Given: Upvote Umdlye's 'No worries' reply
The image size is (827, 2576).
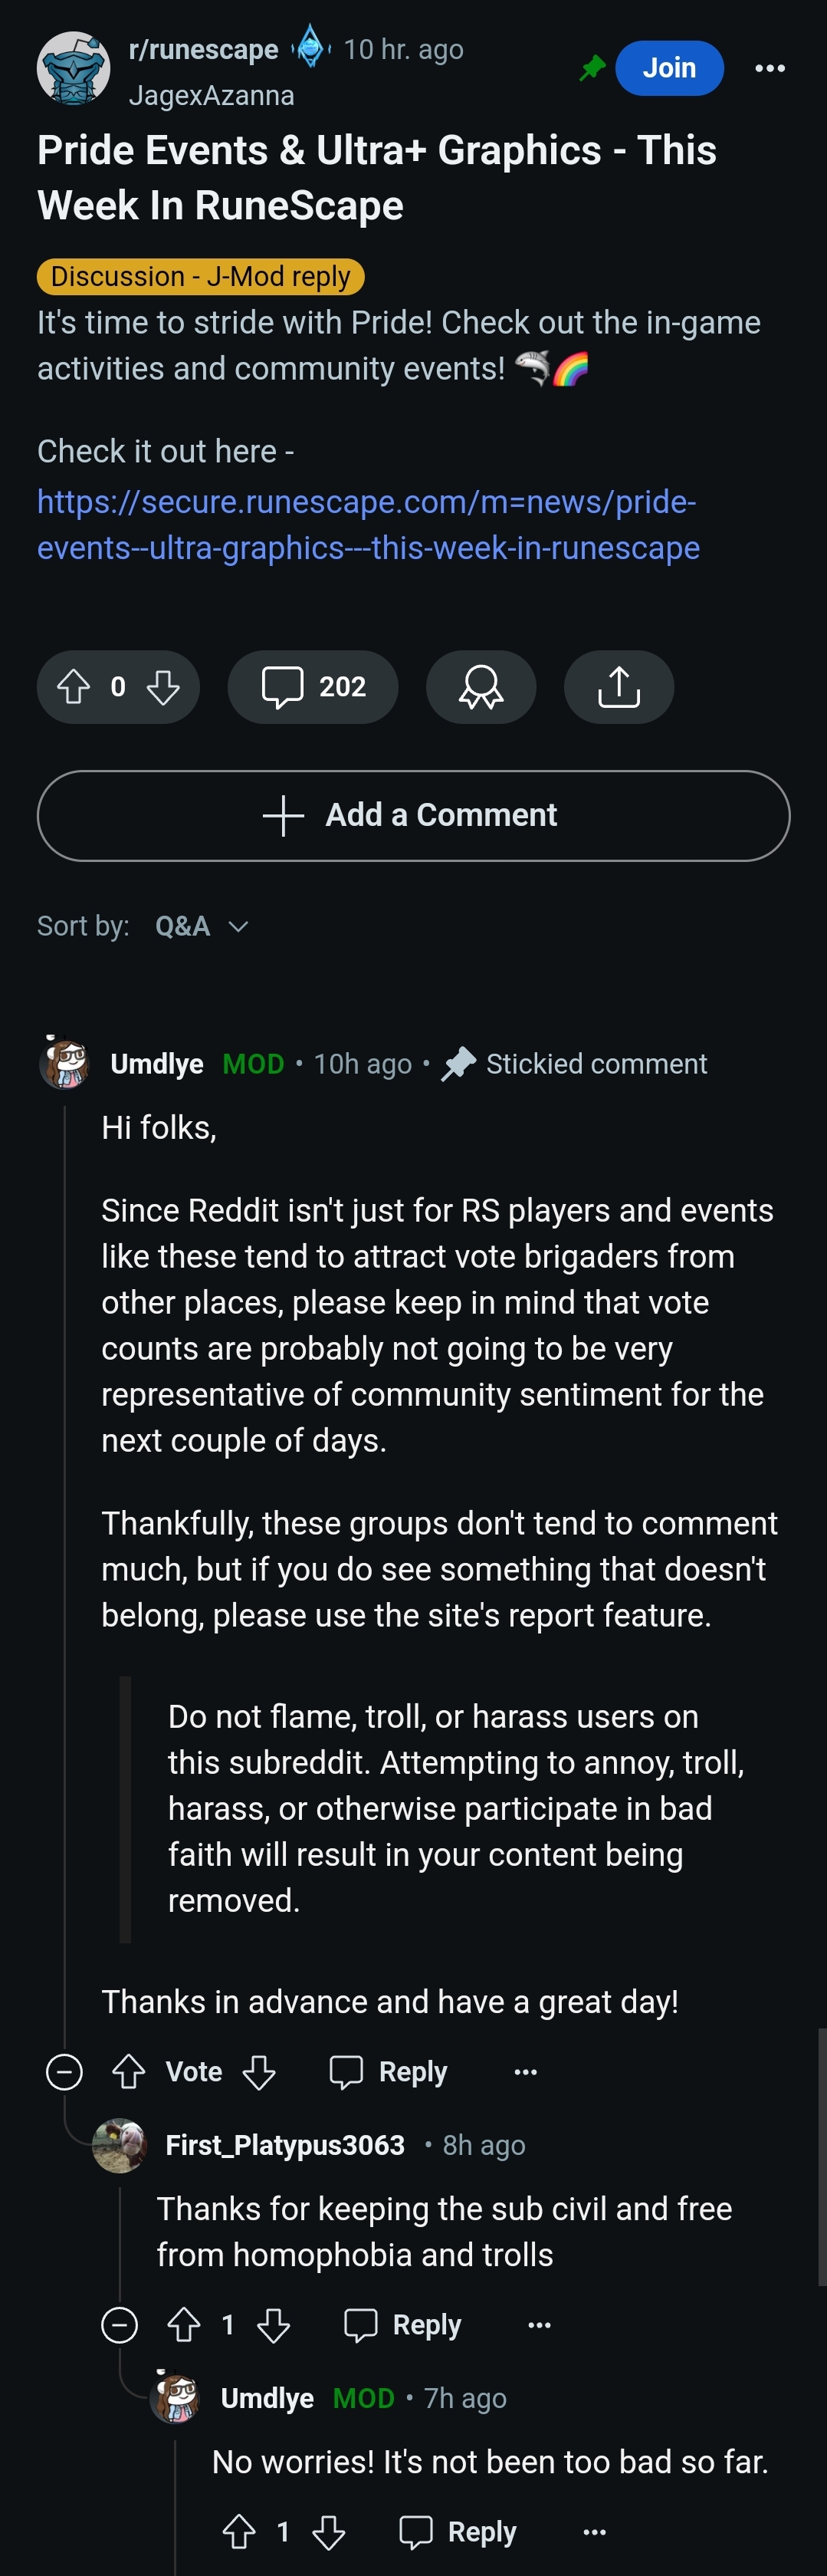Looking at the screenshot, I should tap(239, 2532).
